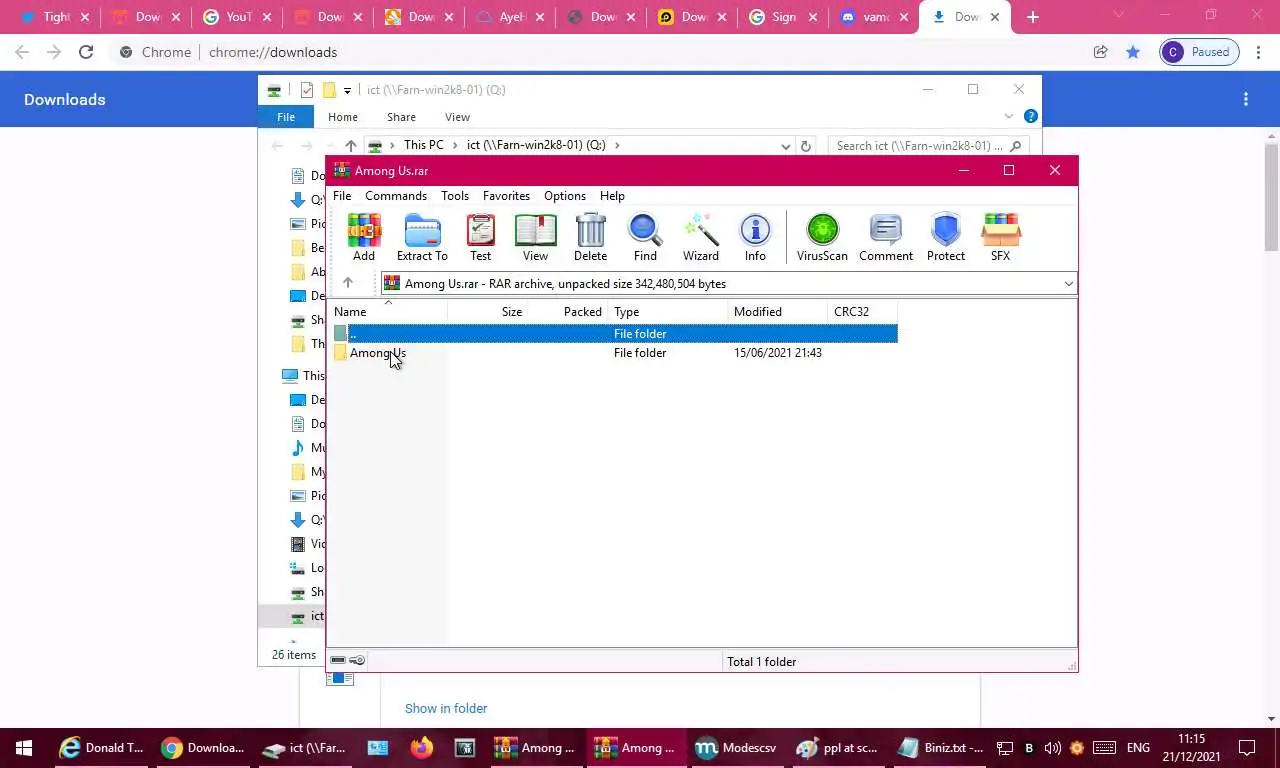Click the Protect shield icon
The height and width of the screenshot is (768, 1280).
tap(946, 237)
